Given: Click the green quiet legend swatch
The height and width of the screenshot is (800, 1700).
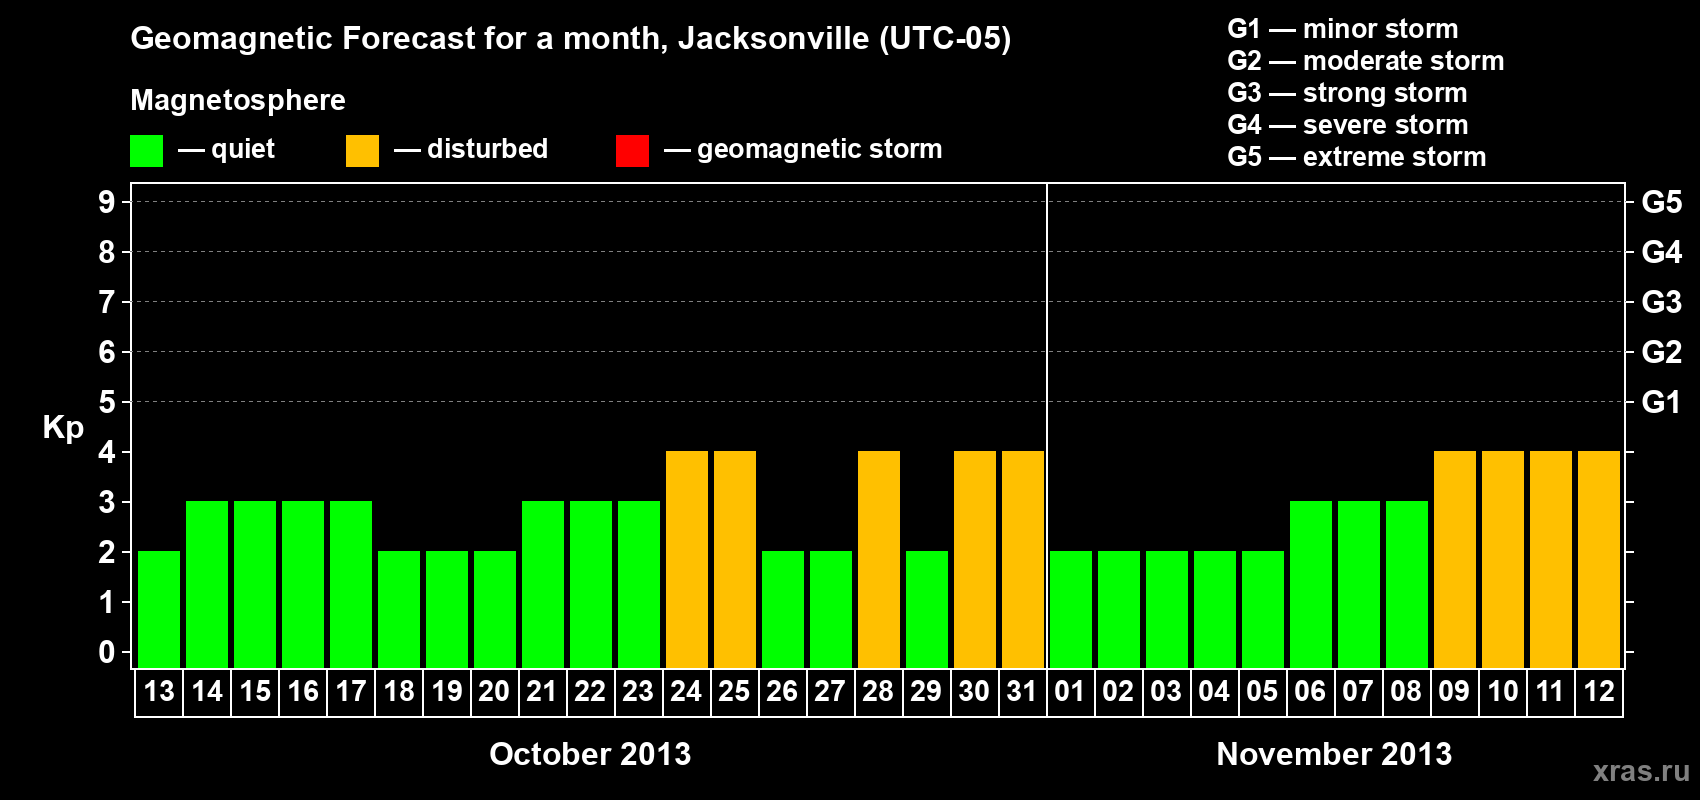Looking at the screenshot, I should (x=146, y=151).
